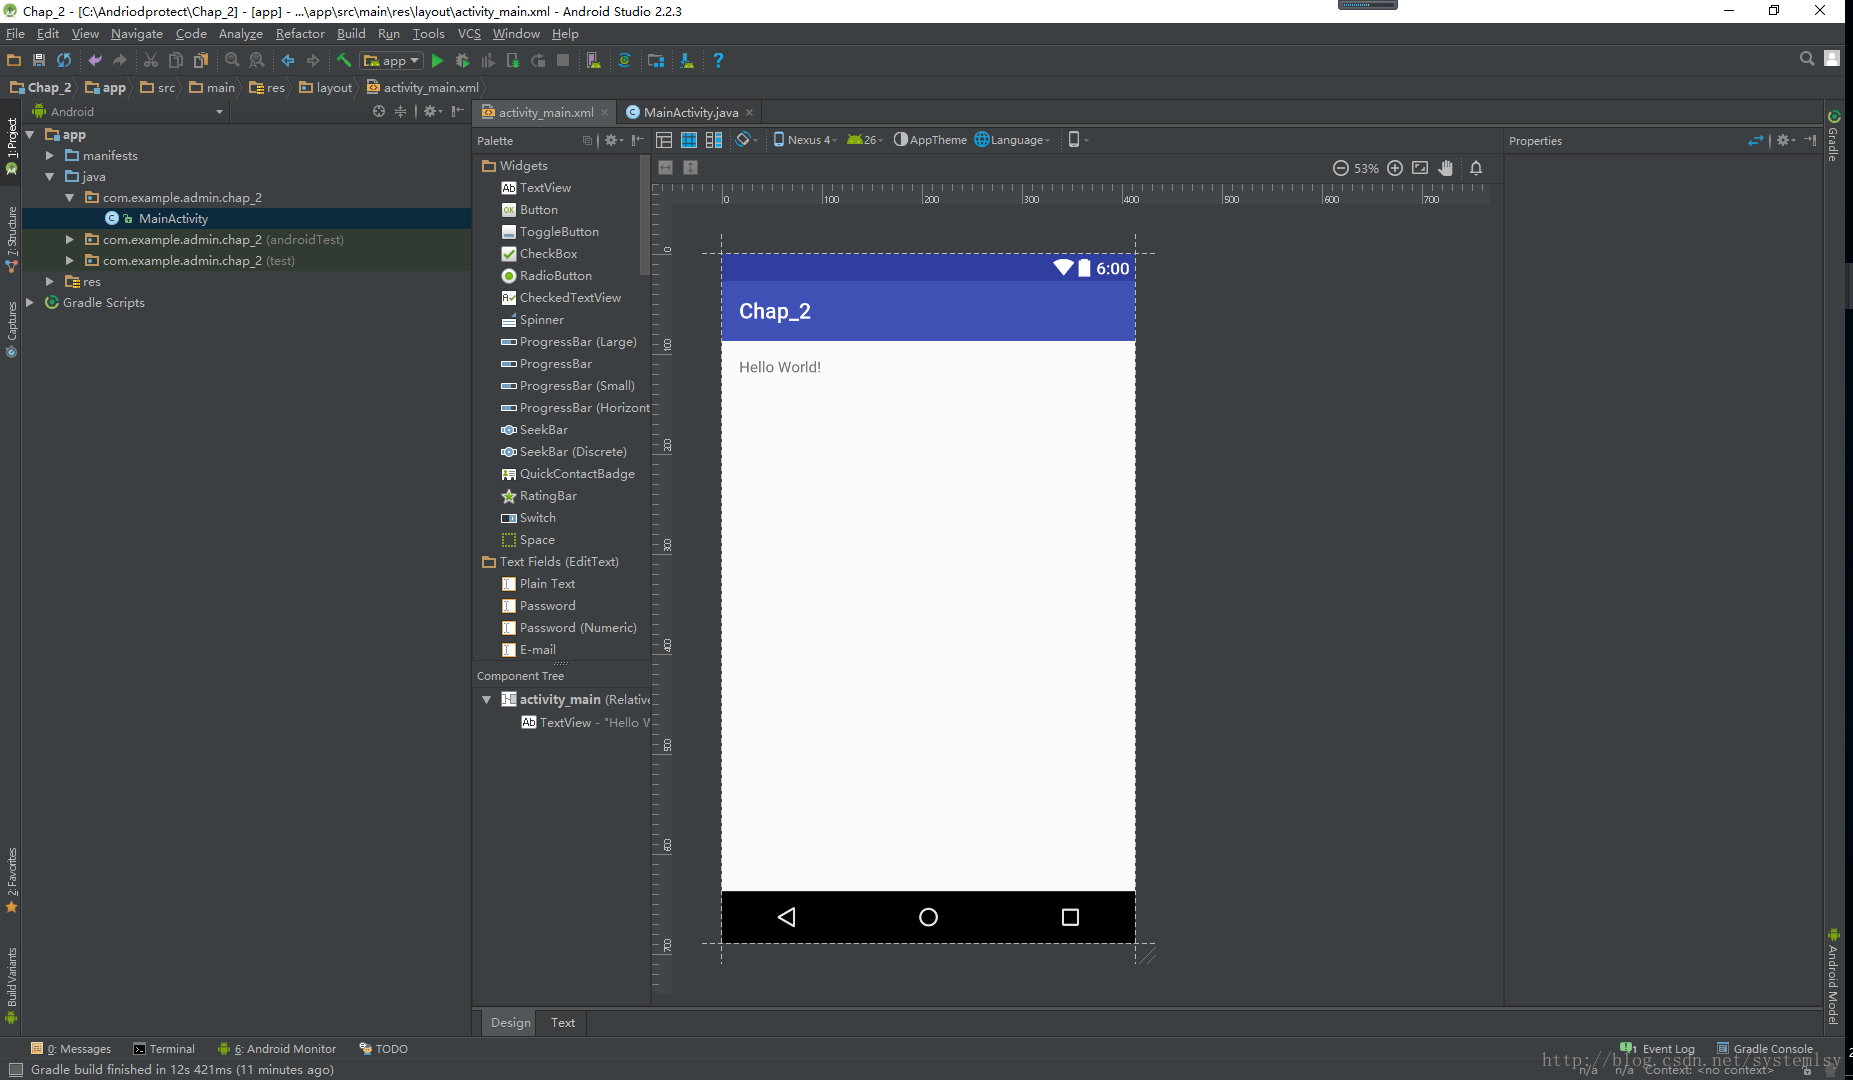
Task: Click the blue Help question mark icon
Action: 718,61
